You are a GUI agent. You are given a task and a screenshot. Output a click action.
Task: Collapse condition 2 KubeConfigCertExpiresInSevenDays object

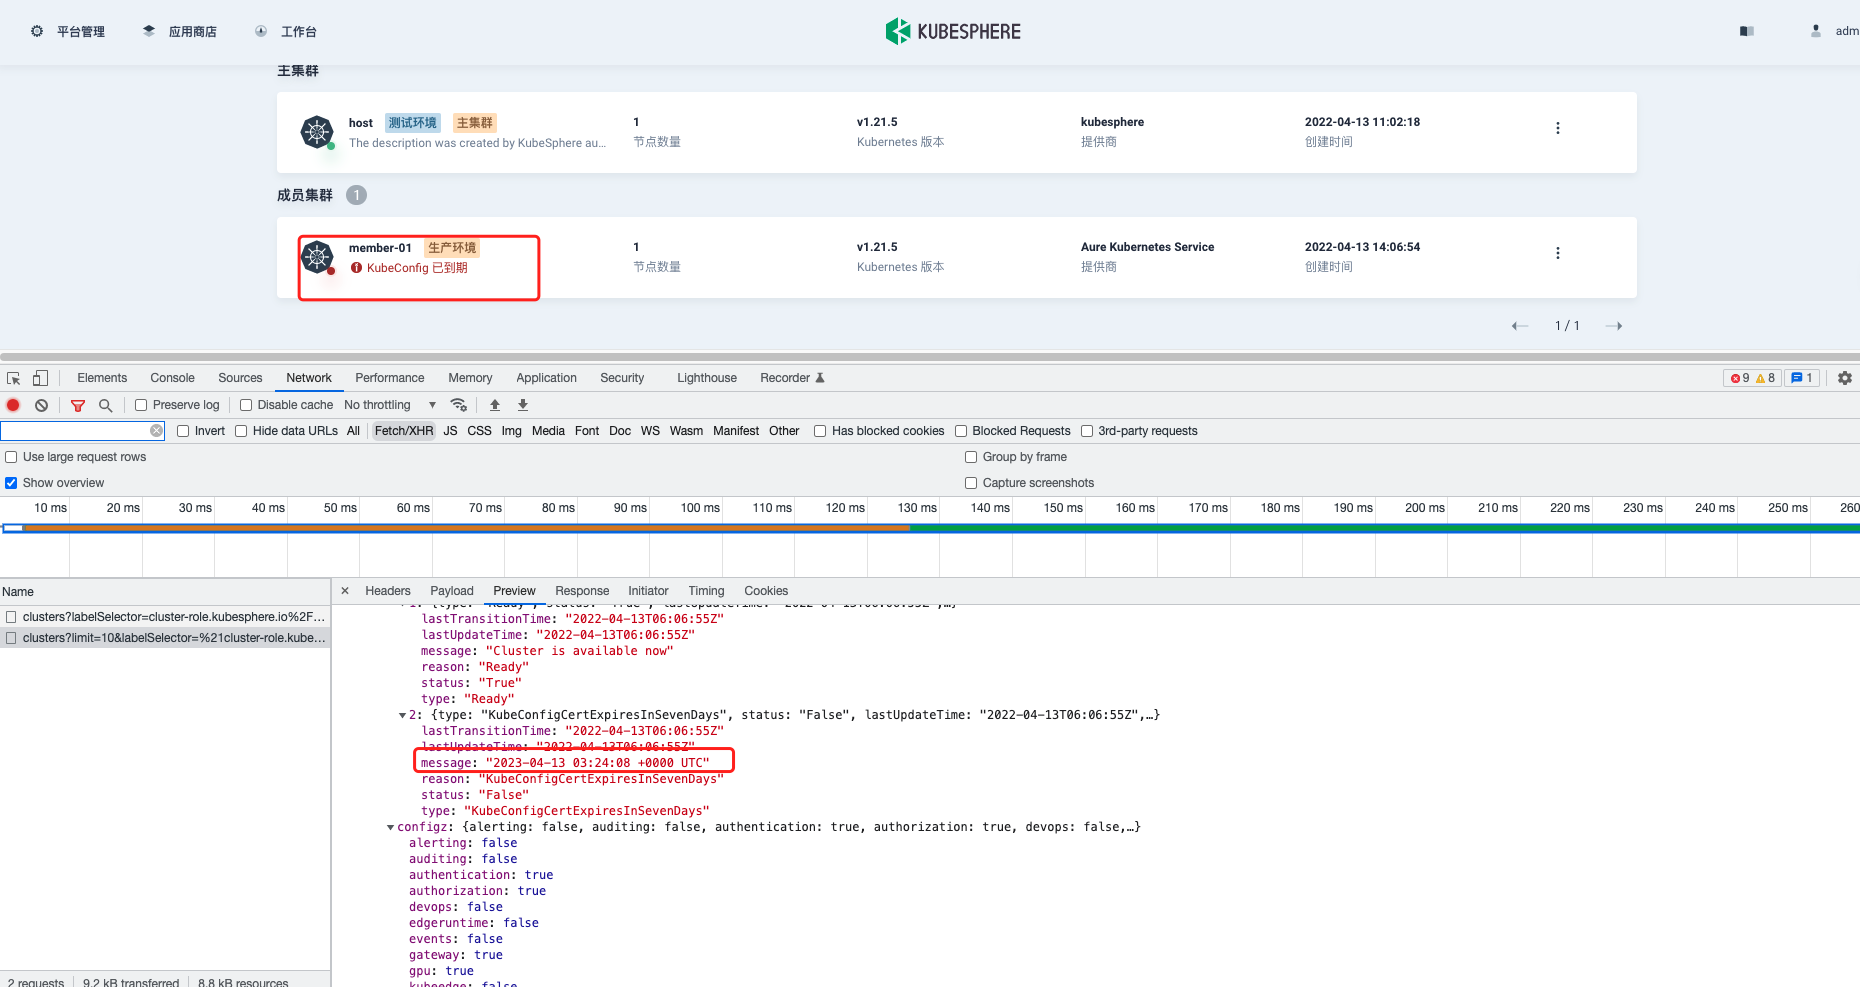[403, 715]
